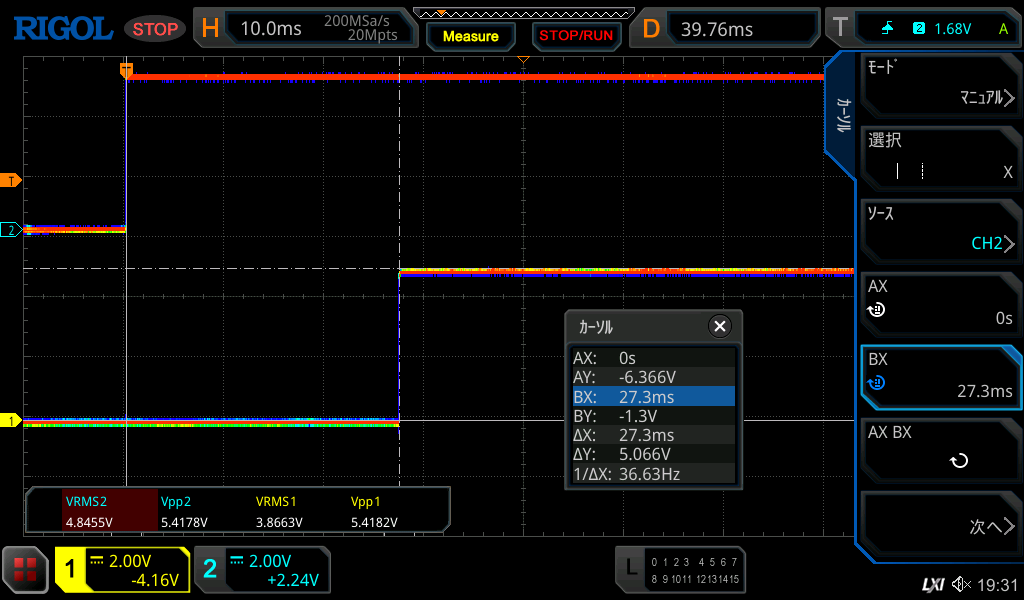Select the BX row in cursor table
Viewport: 1024px width, 600px height.
(653, 397)
